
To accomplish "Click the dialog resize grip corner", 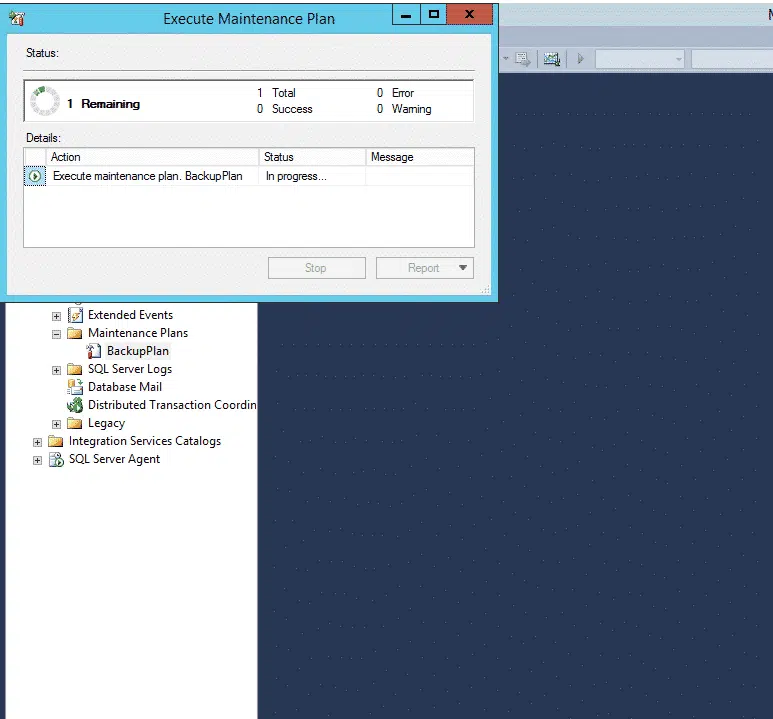I will [x=486, y=290].
